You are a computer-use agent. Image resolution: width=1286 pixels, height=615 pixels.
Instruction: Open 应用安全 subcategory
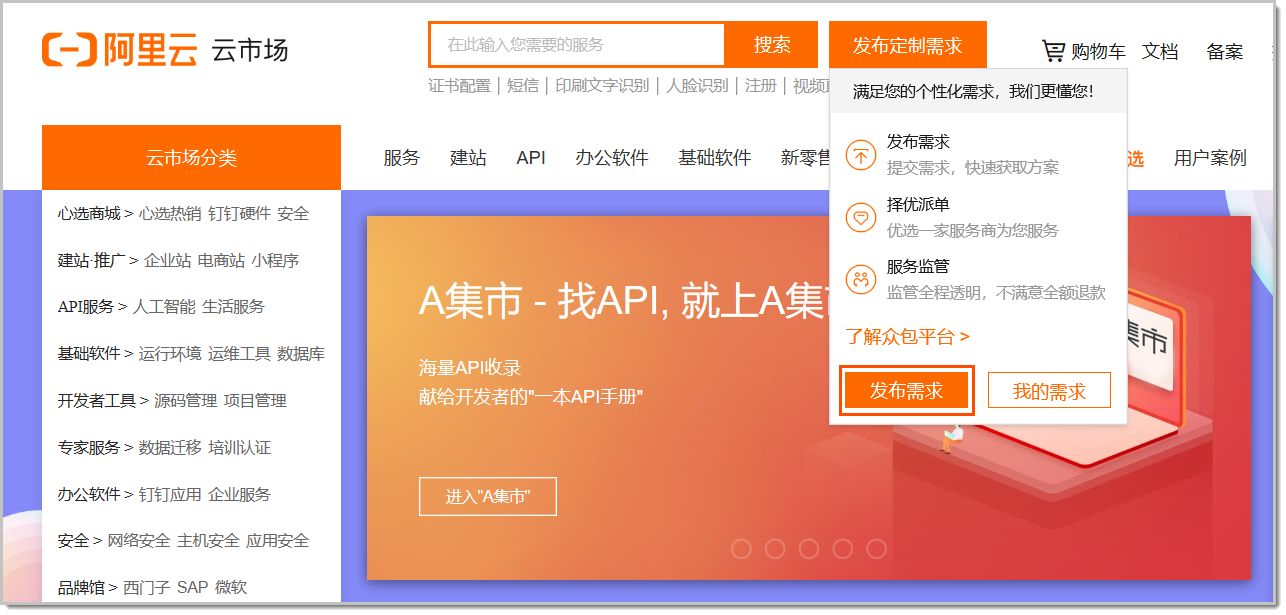point(277,541)
